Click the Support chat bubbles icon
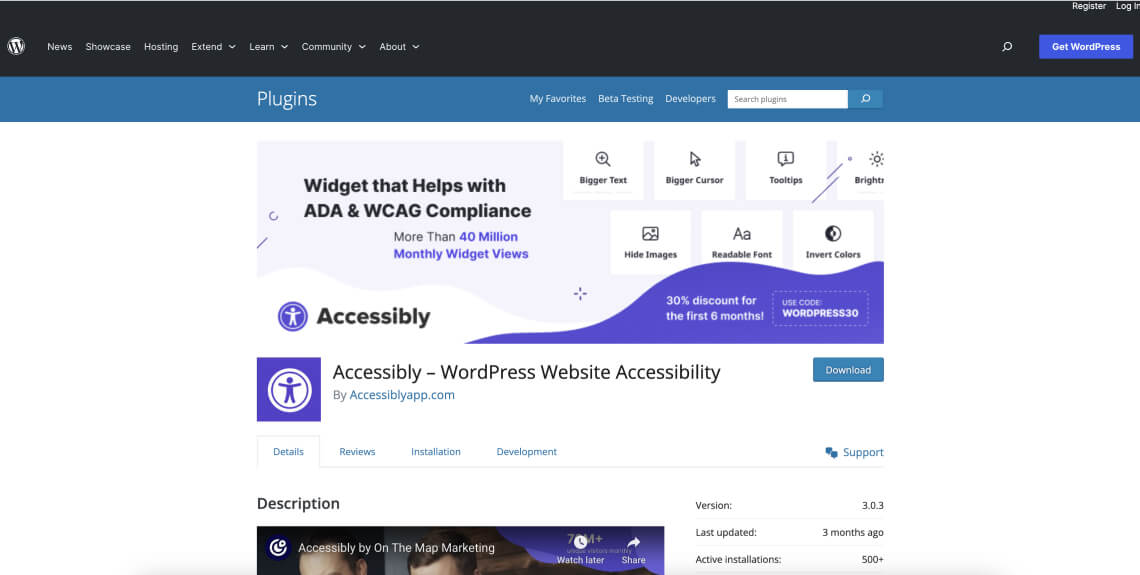This screenshot has width=1140, height=575. click(x=831, y=452)
